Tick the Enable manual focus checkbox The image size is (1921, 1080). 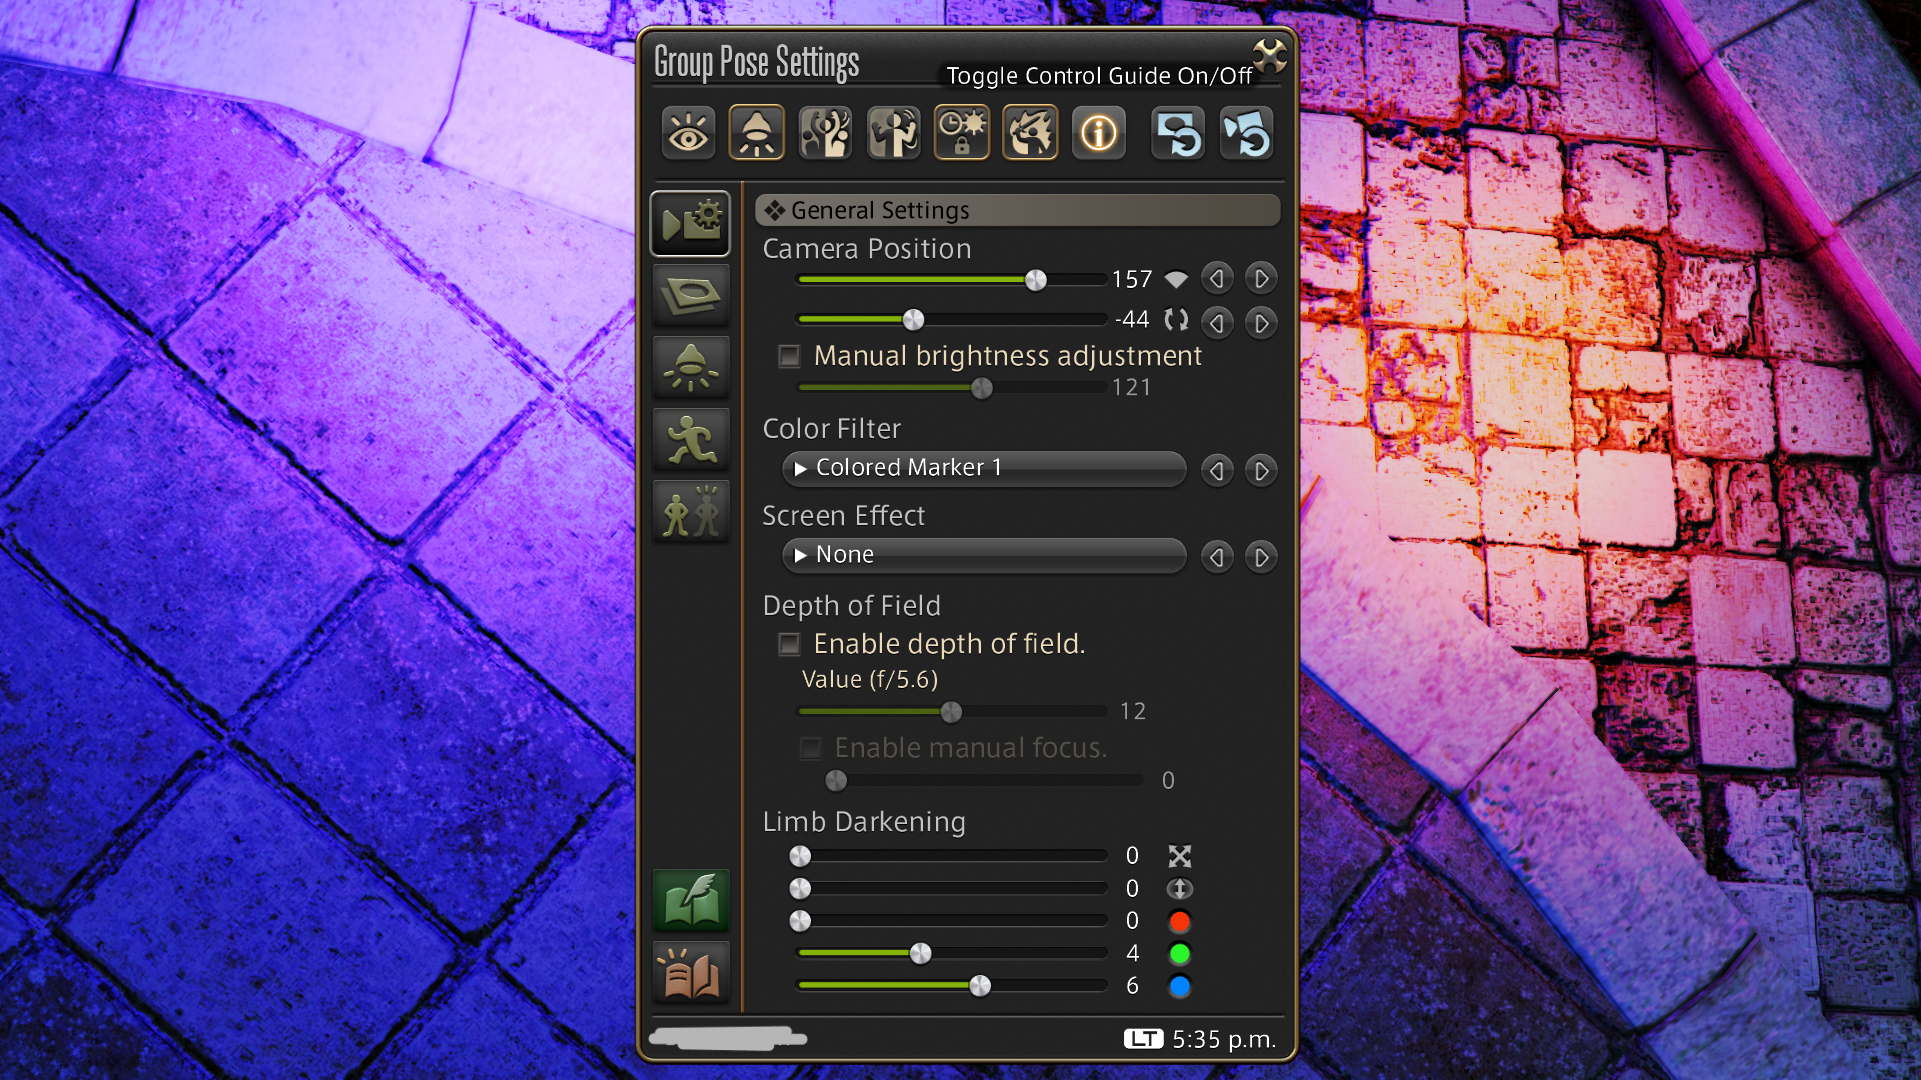point(810,748)
